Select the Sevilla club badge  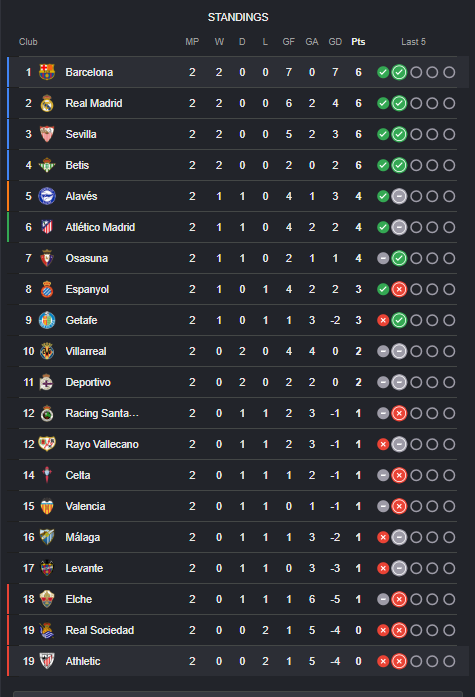[47, 134]
